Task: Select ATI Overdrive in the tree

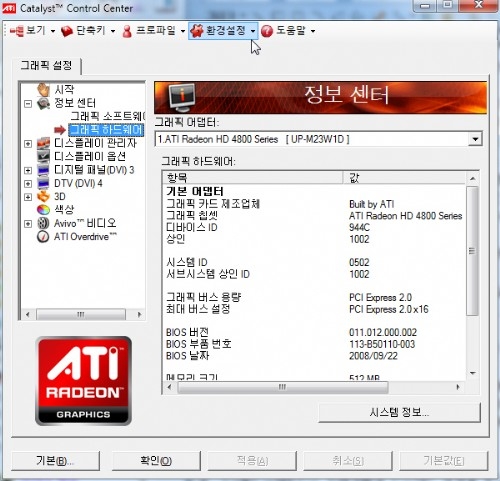Action: click(85, 236)
